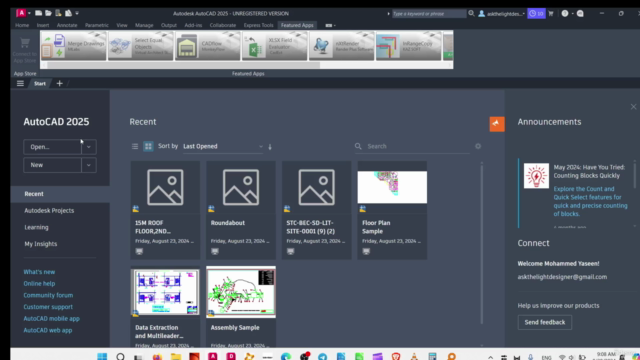Image resolution: width=640 pixels, height=360 pixels.
Task: Click the Help question mark icon
Action: (x=564, y=13)
